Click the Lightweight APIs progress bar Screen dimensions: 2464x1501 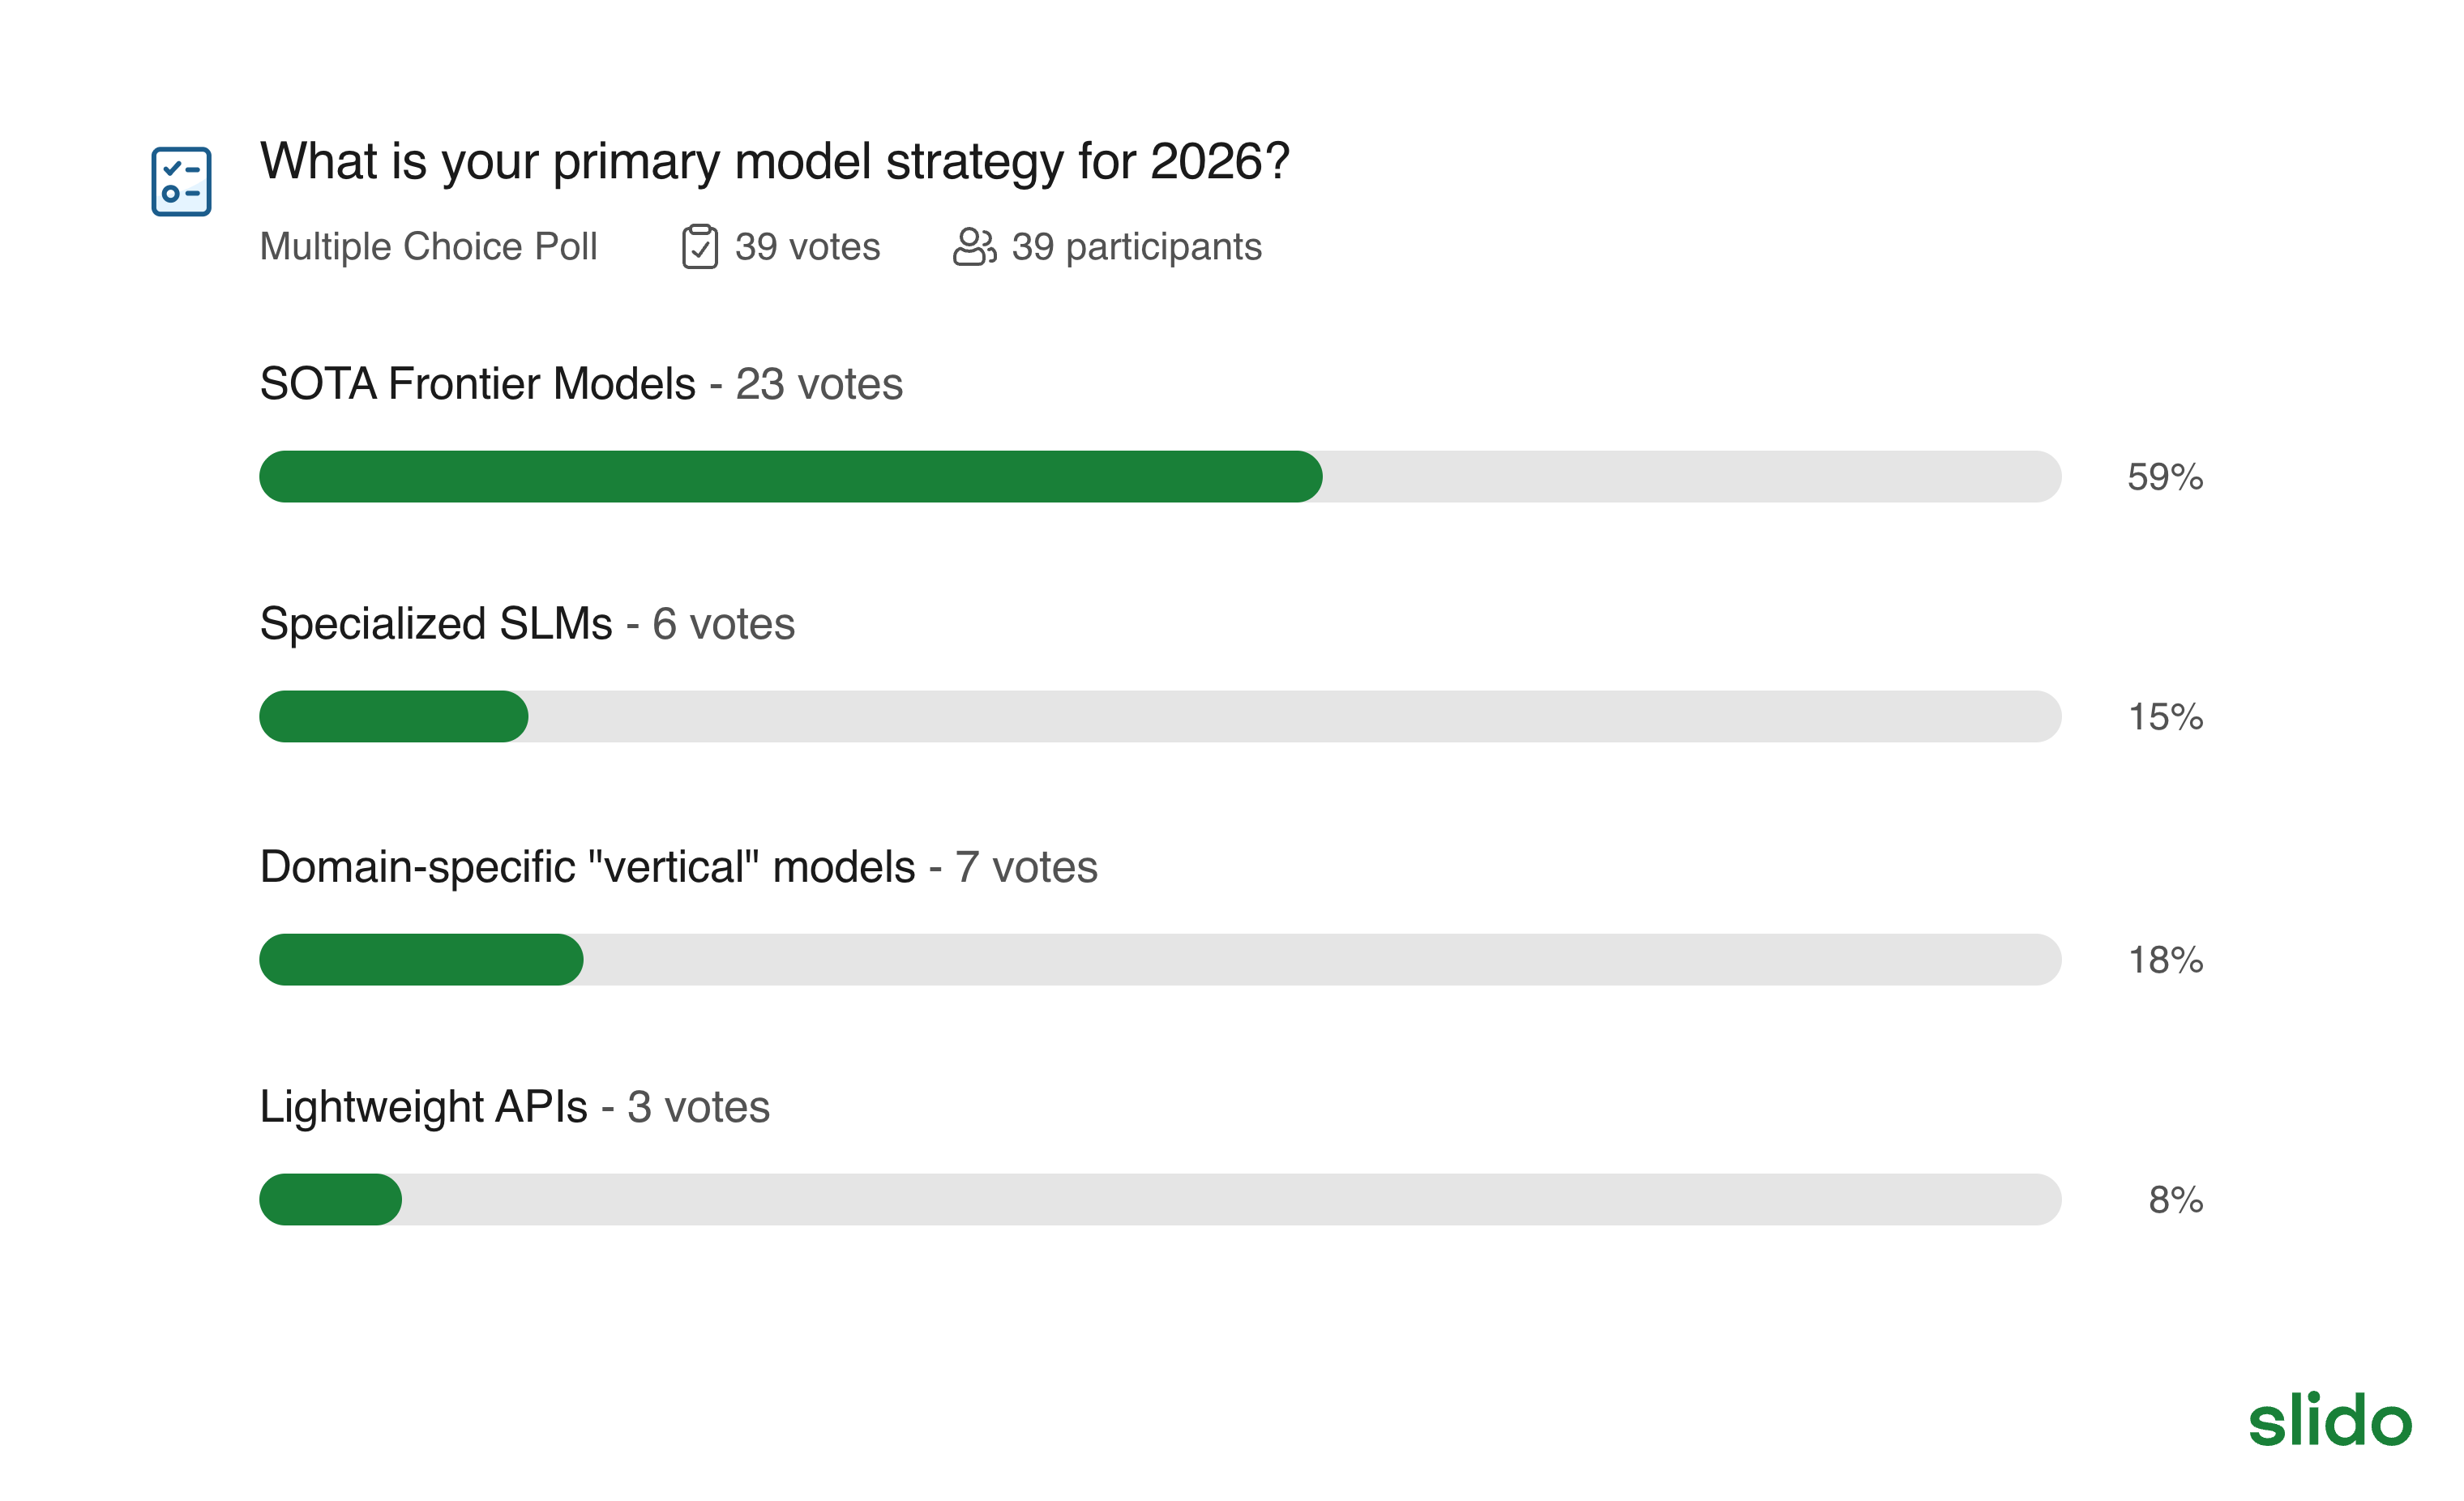1160,1200
